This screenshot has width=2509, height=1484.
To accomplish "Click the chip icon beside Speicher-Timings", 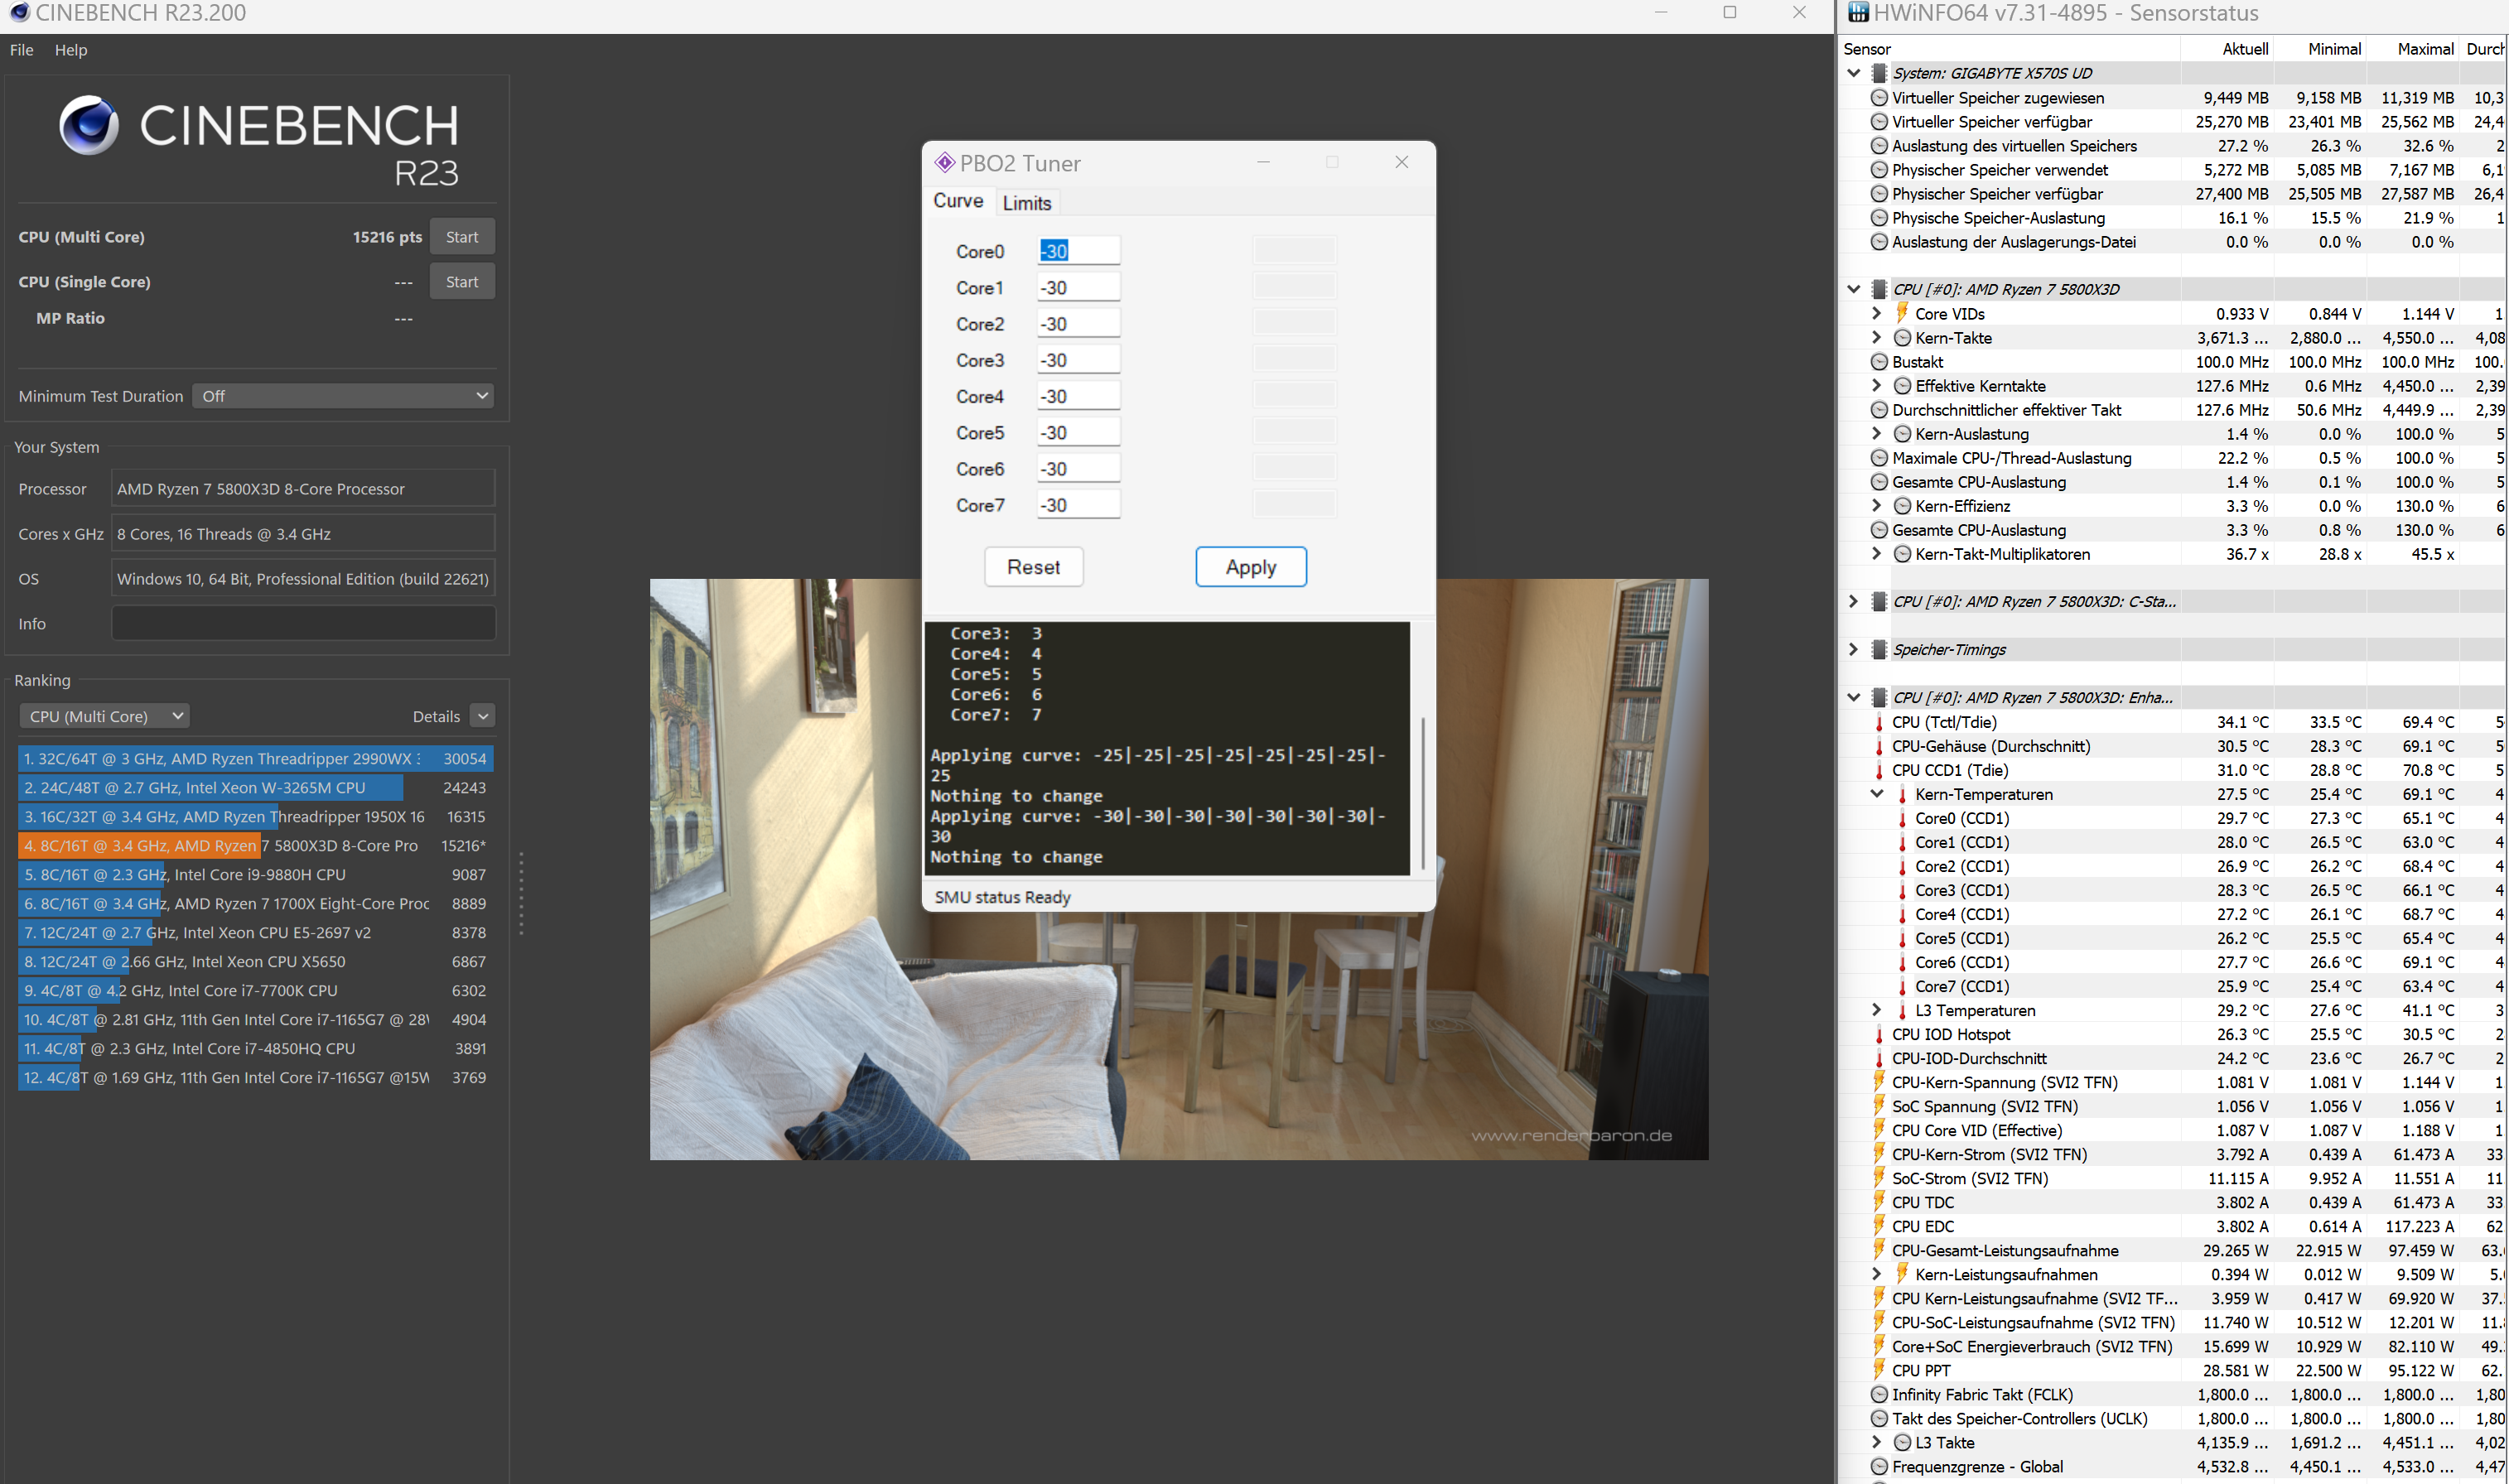I will point(1880,649).
